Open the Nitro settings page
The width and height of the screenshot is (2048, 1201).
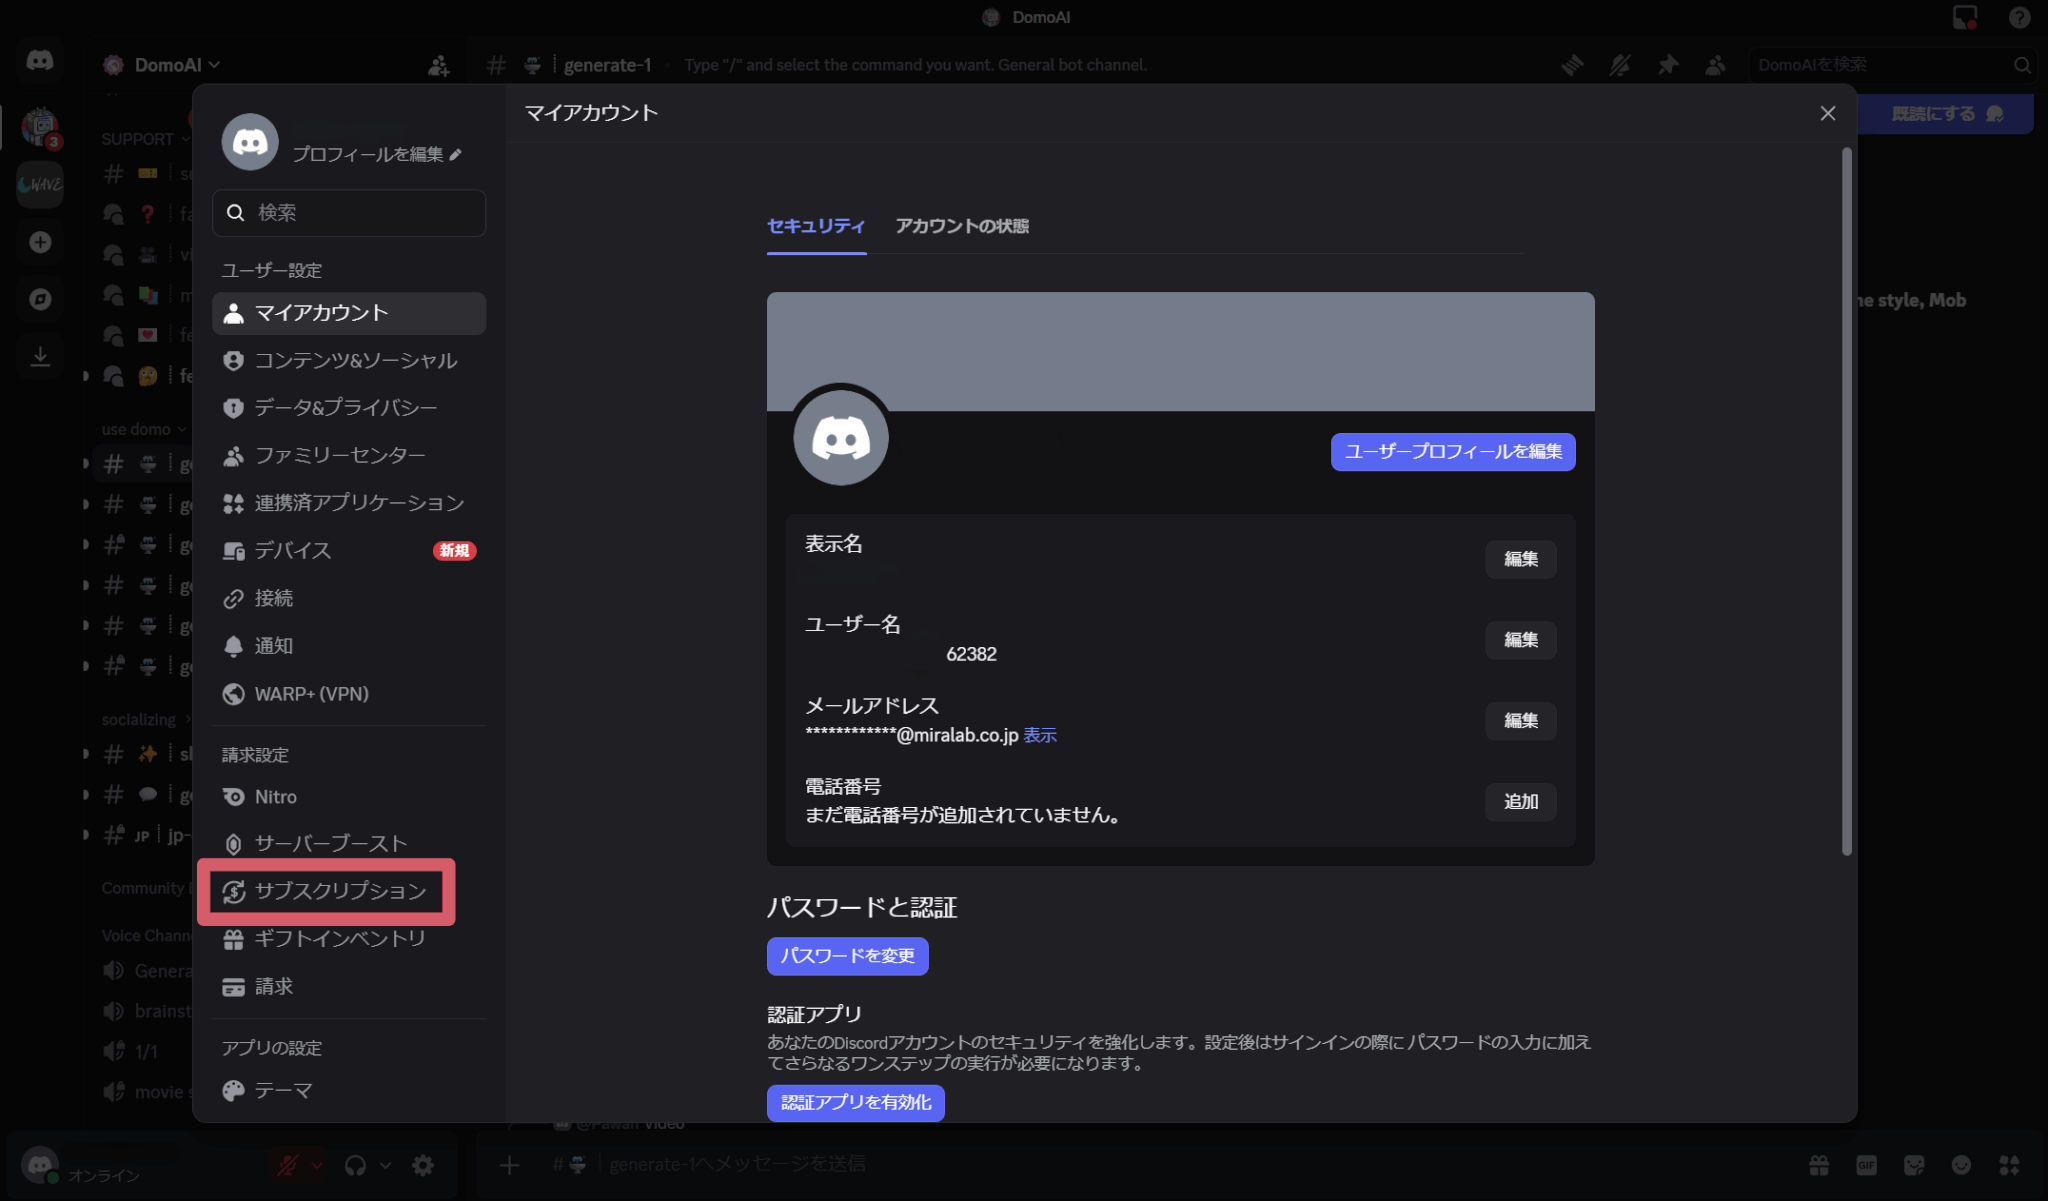point(275,797)
